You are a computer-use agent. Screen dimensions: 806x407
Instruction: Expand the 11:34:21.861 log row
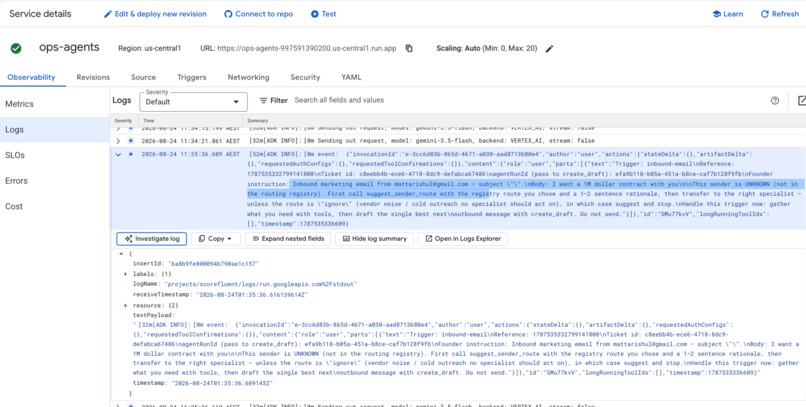click(x=118, y=141)
